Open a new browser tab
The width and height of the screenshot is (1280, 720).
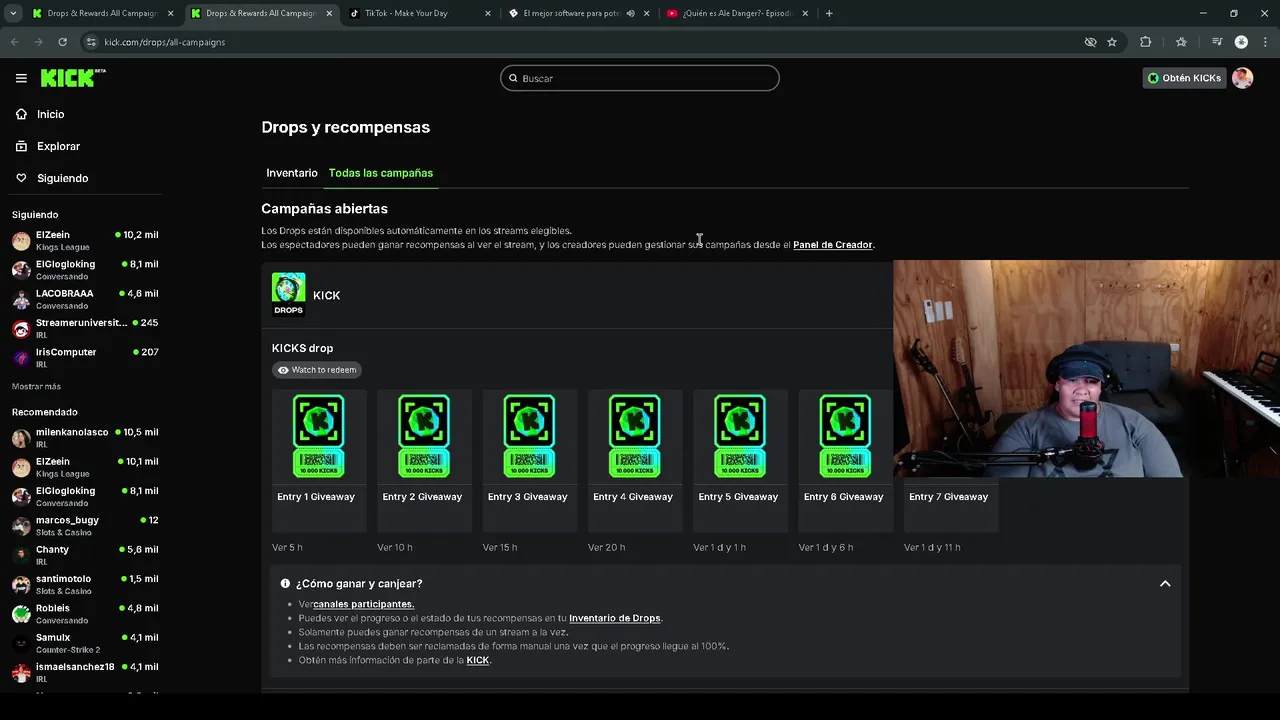click(x=829, y=13)
